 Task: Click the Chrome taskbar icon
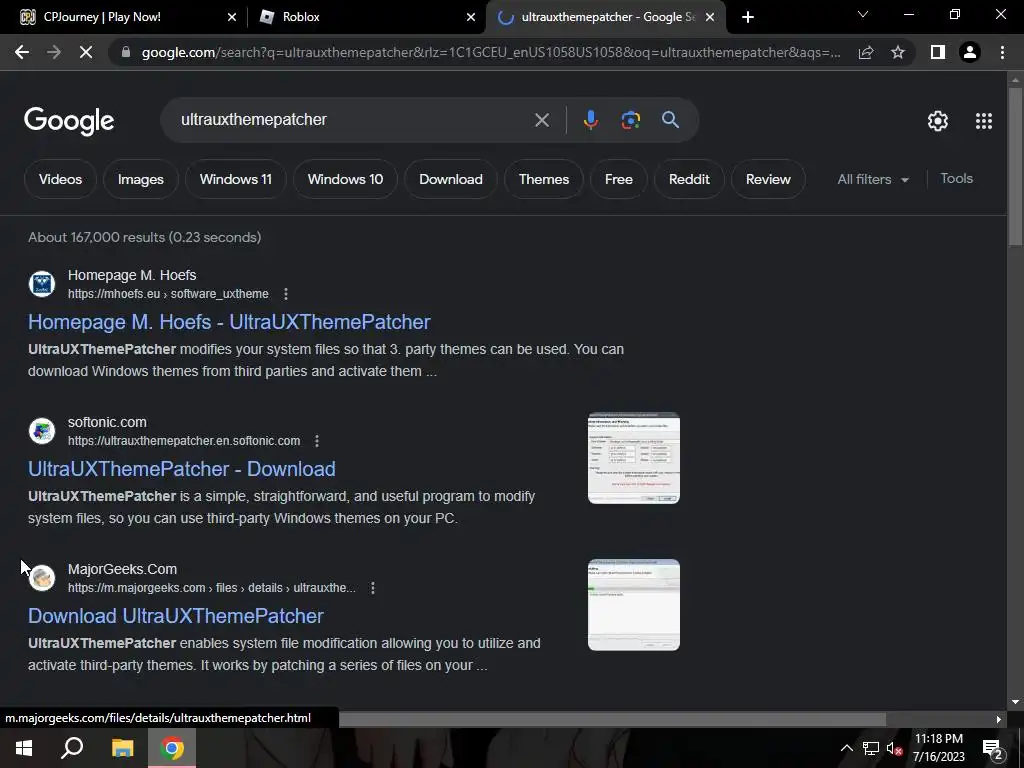click(172, 748)
